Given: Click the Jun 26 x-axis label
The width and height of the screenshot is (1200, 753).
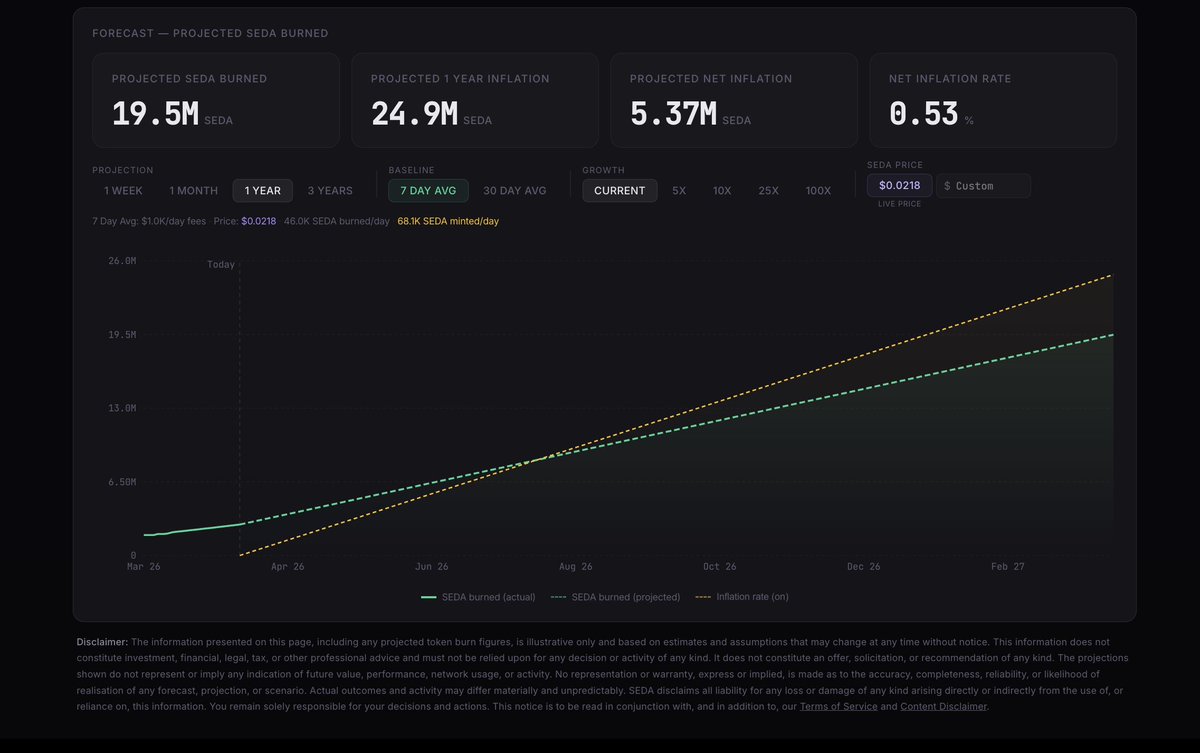Looking at the screenshot, I should click(431, 567).
